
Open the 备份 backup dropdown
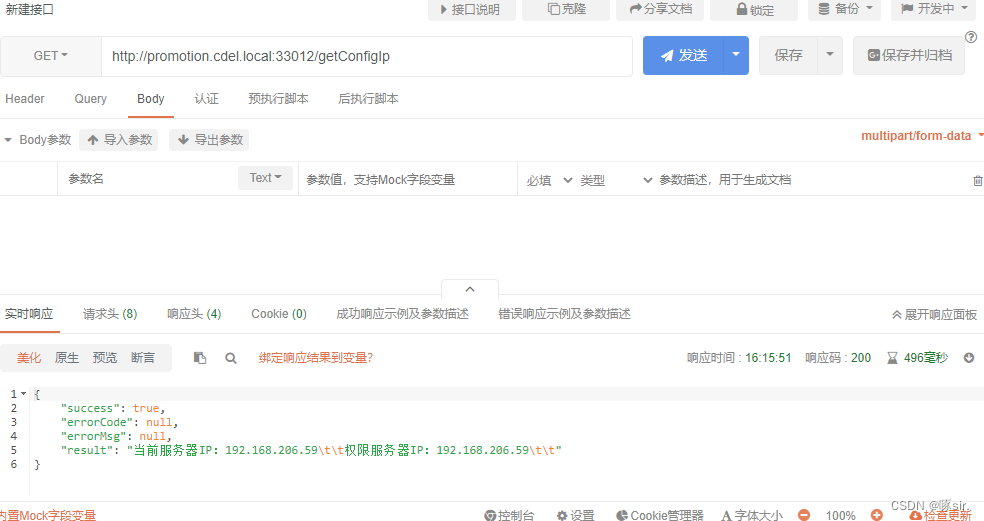[x=845, y=9]
